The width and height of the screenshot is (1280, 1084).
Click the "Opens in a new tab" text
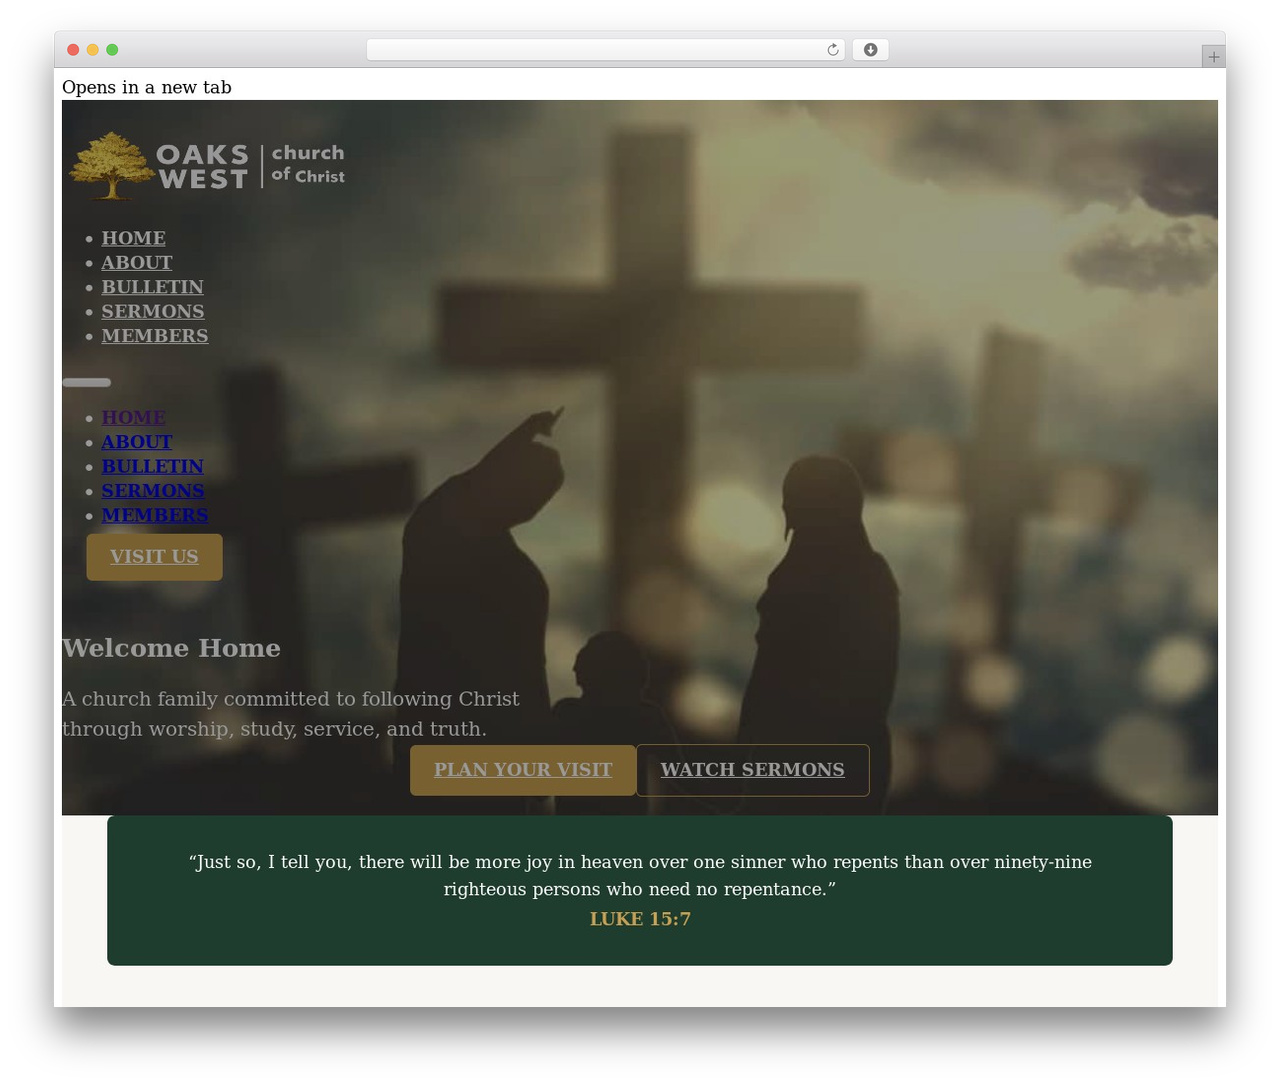pyautogui.click(x=147, y=87)
